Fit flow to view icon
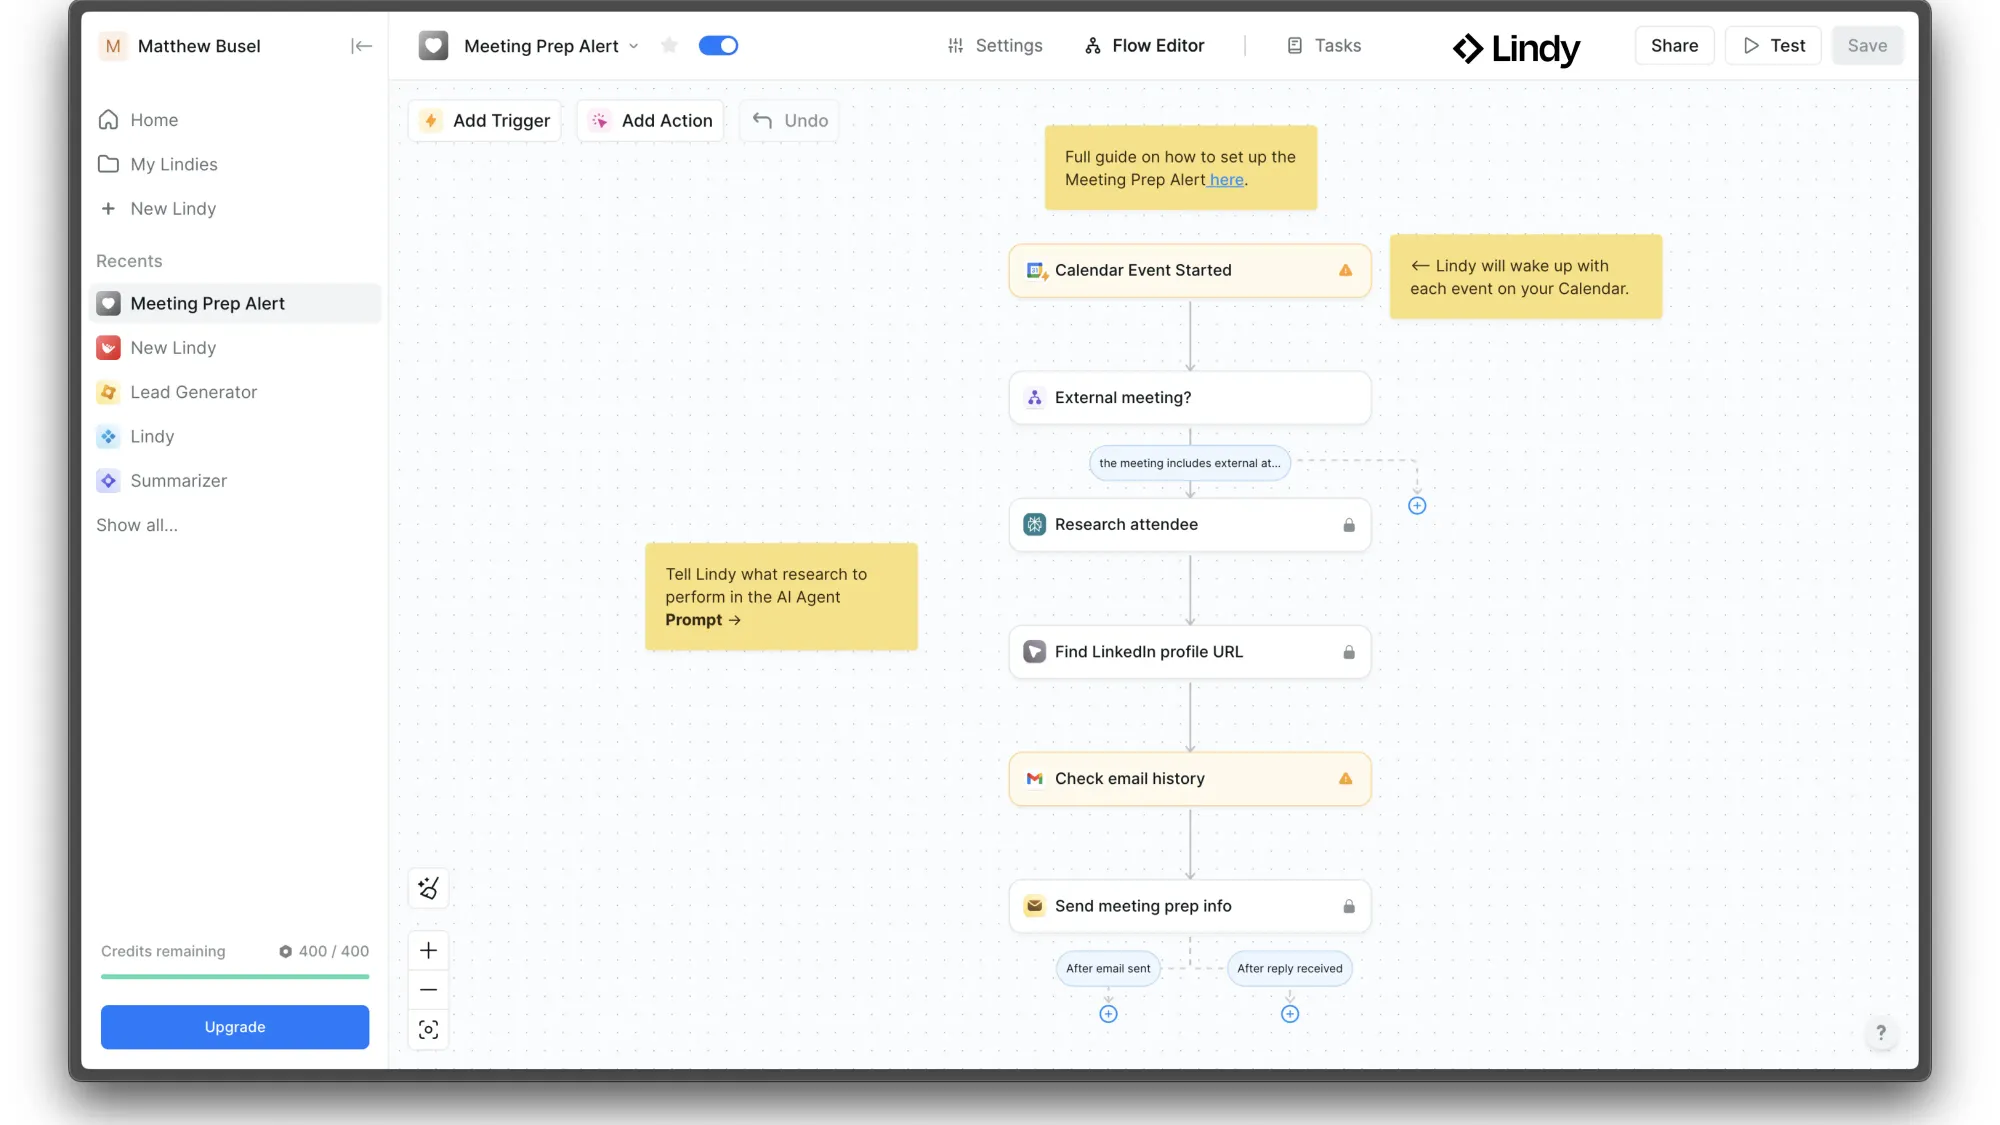 (x=428, y=1030)
